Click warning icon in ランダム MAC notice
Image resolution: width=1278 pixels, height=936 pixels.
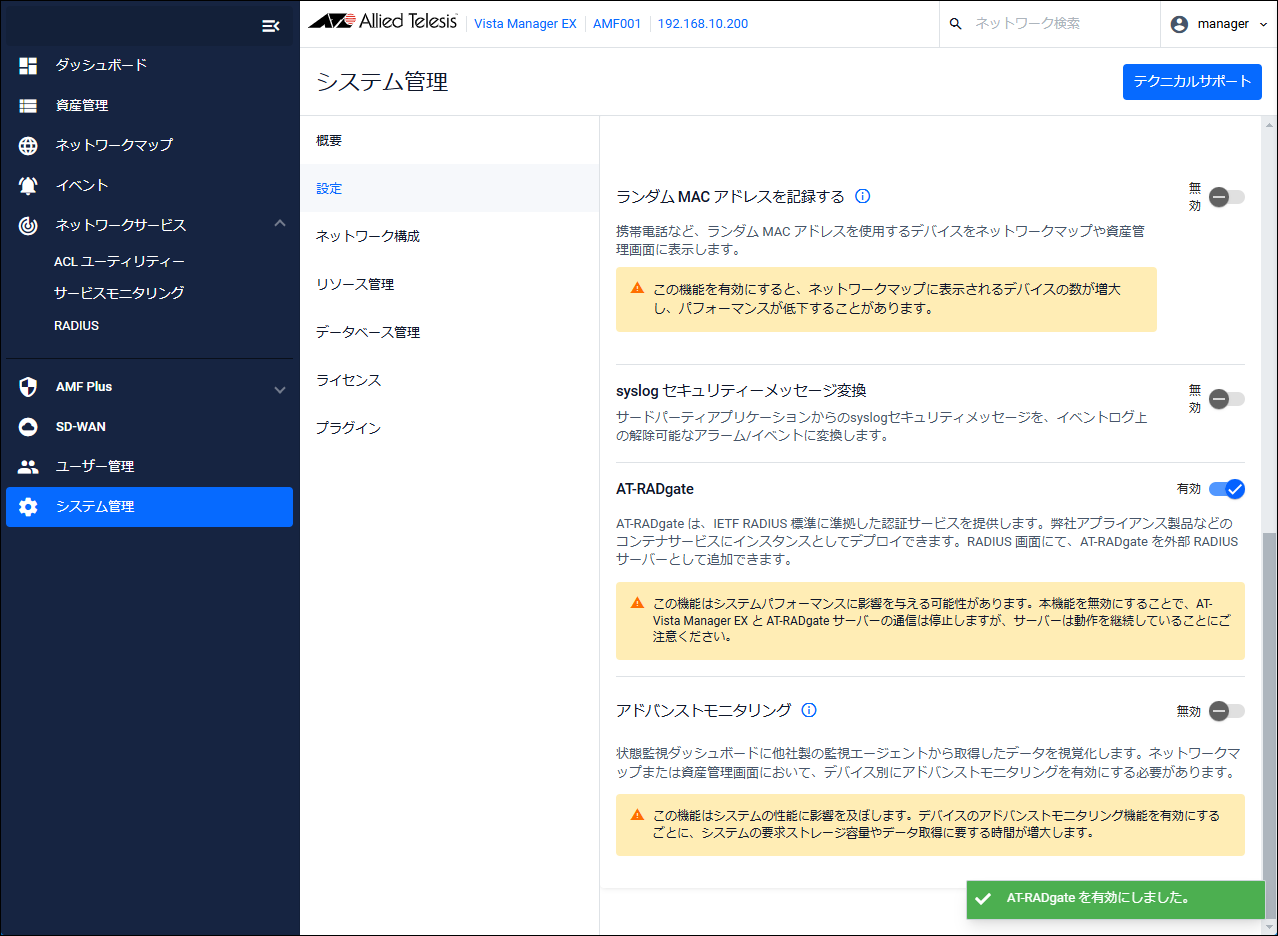(x=637, y=288)
